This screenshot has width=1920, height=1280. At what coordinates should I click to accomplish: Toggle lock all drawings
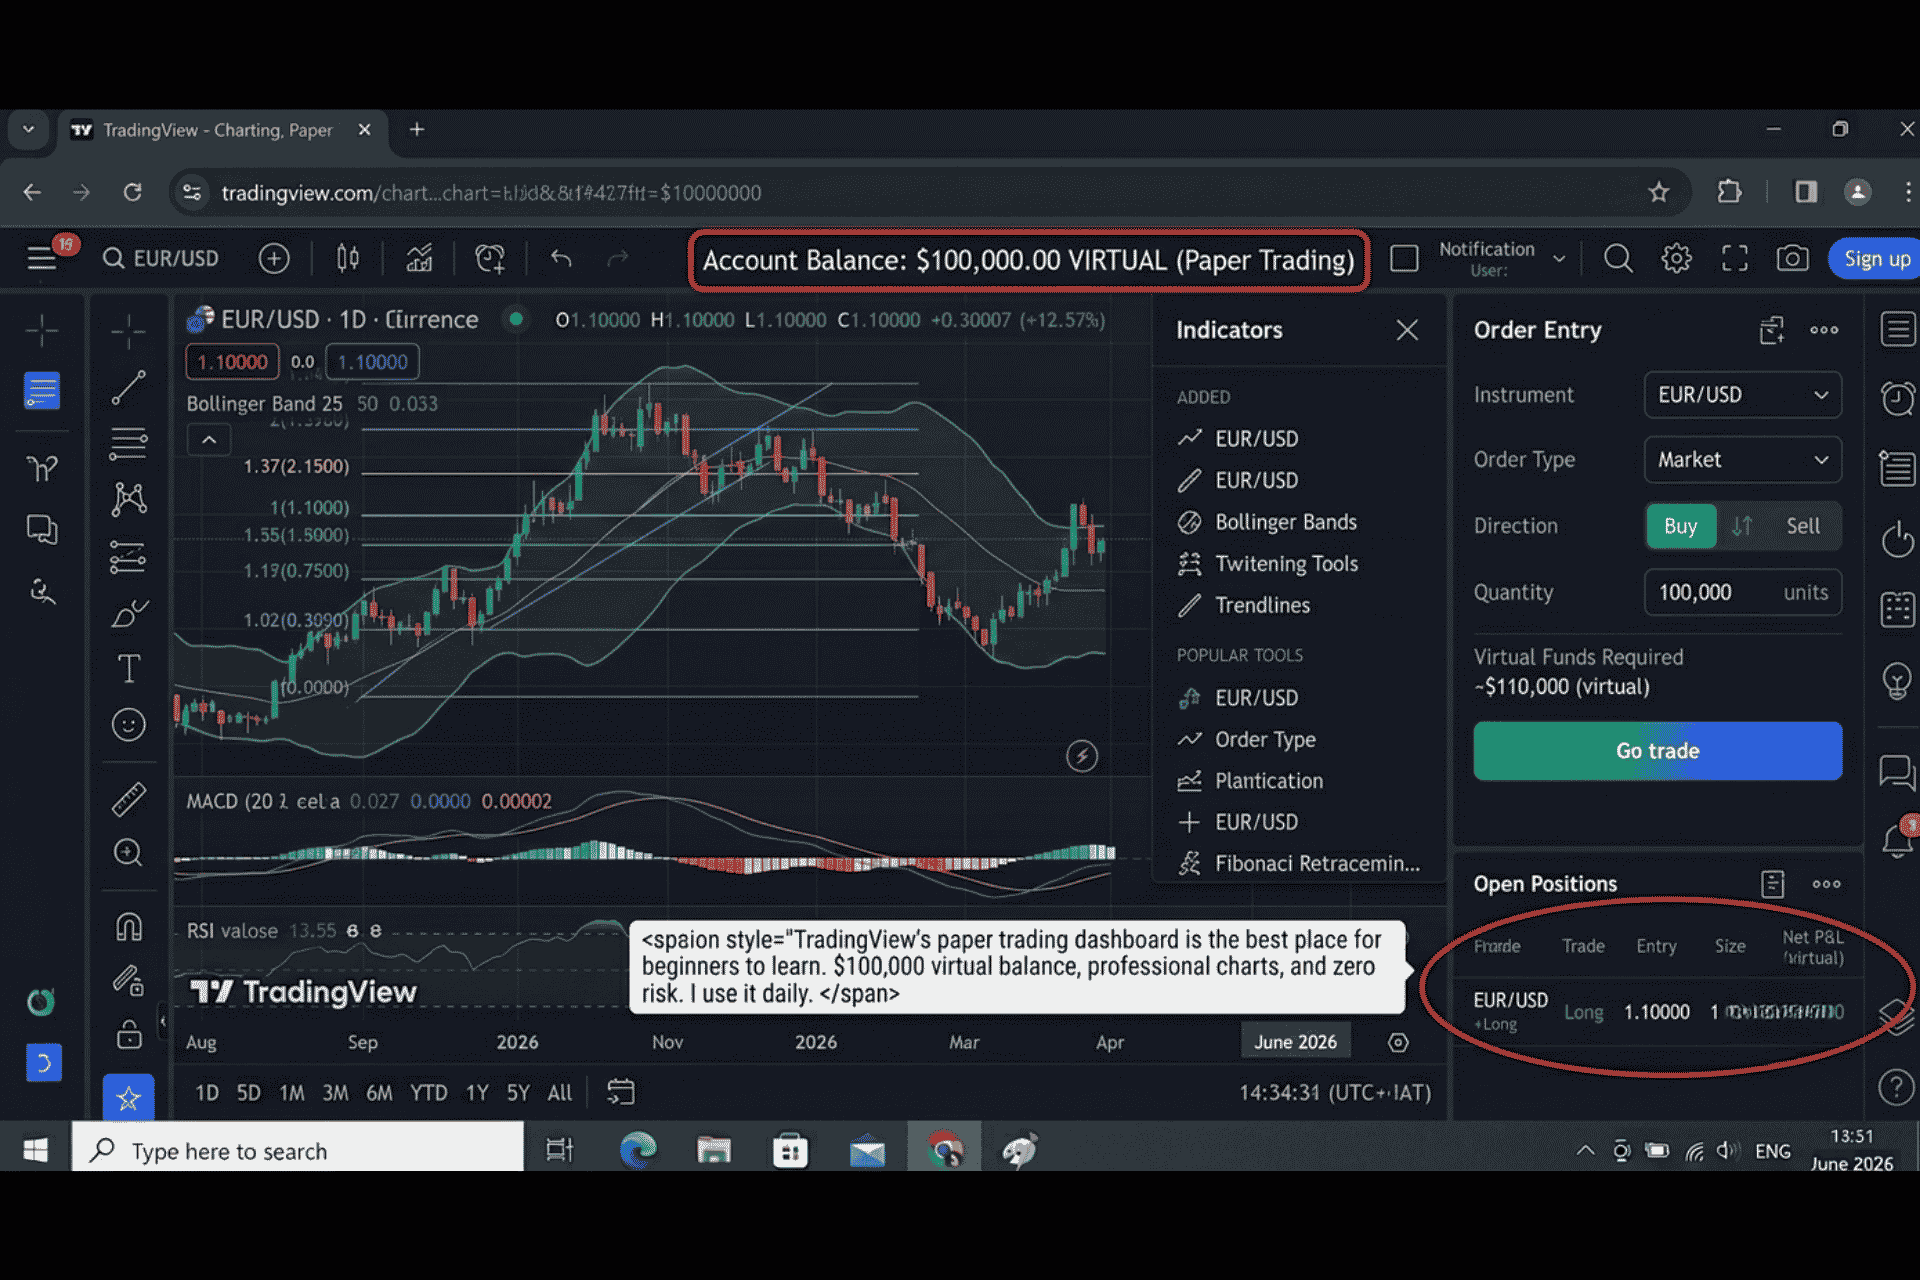tap(128, 1033)
